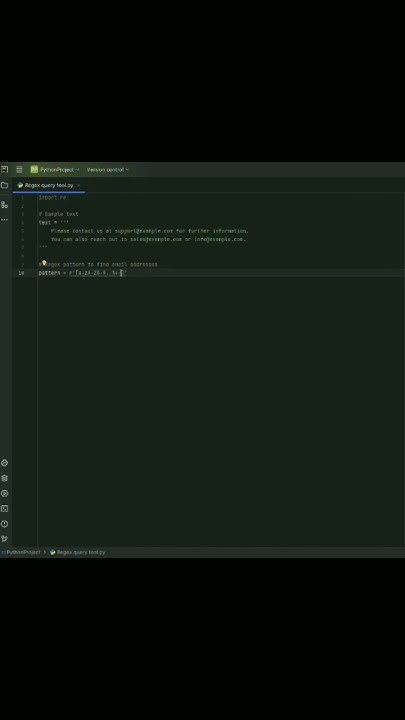This screenshot has height=720, width=405.
Task: Open the Run tool window
Action: pyautogui.click(x=5, y=493)
